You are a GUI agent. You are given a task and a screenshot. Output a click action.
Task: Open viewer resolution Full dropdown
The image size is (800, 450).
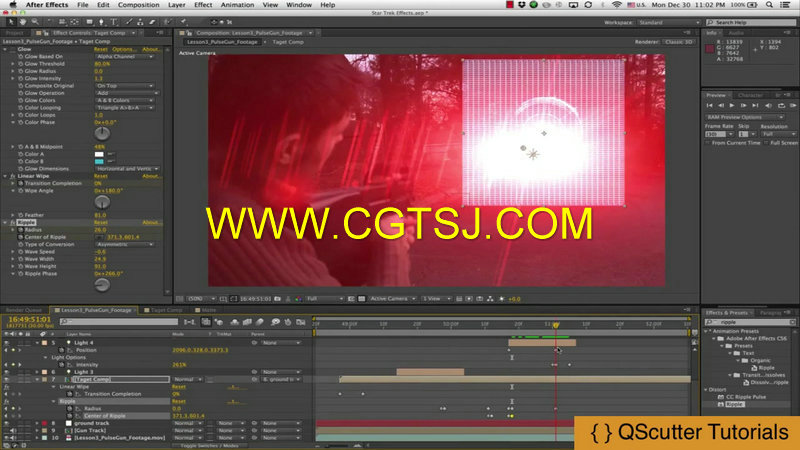(x=324, y=299)
